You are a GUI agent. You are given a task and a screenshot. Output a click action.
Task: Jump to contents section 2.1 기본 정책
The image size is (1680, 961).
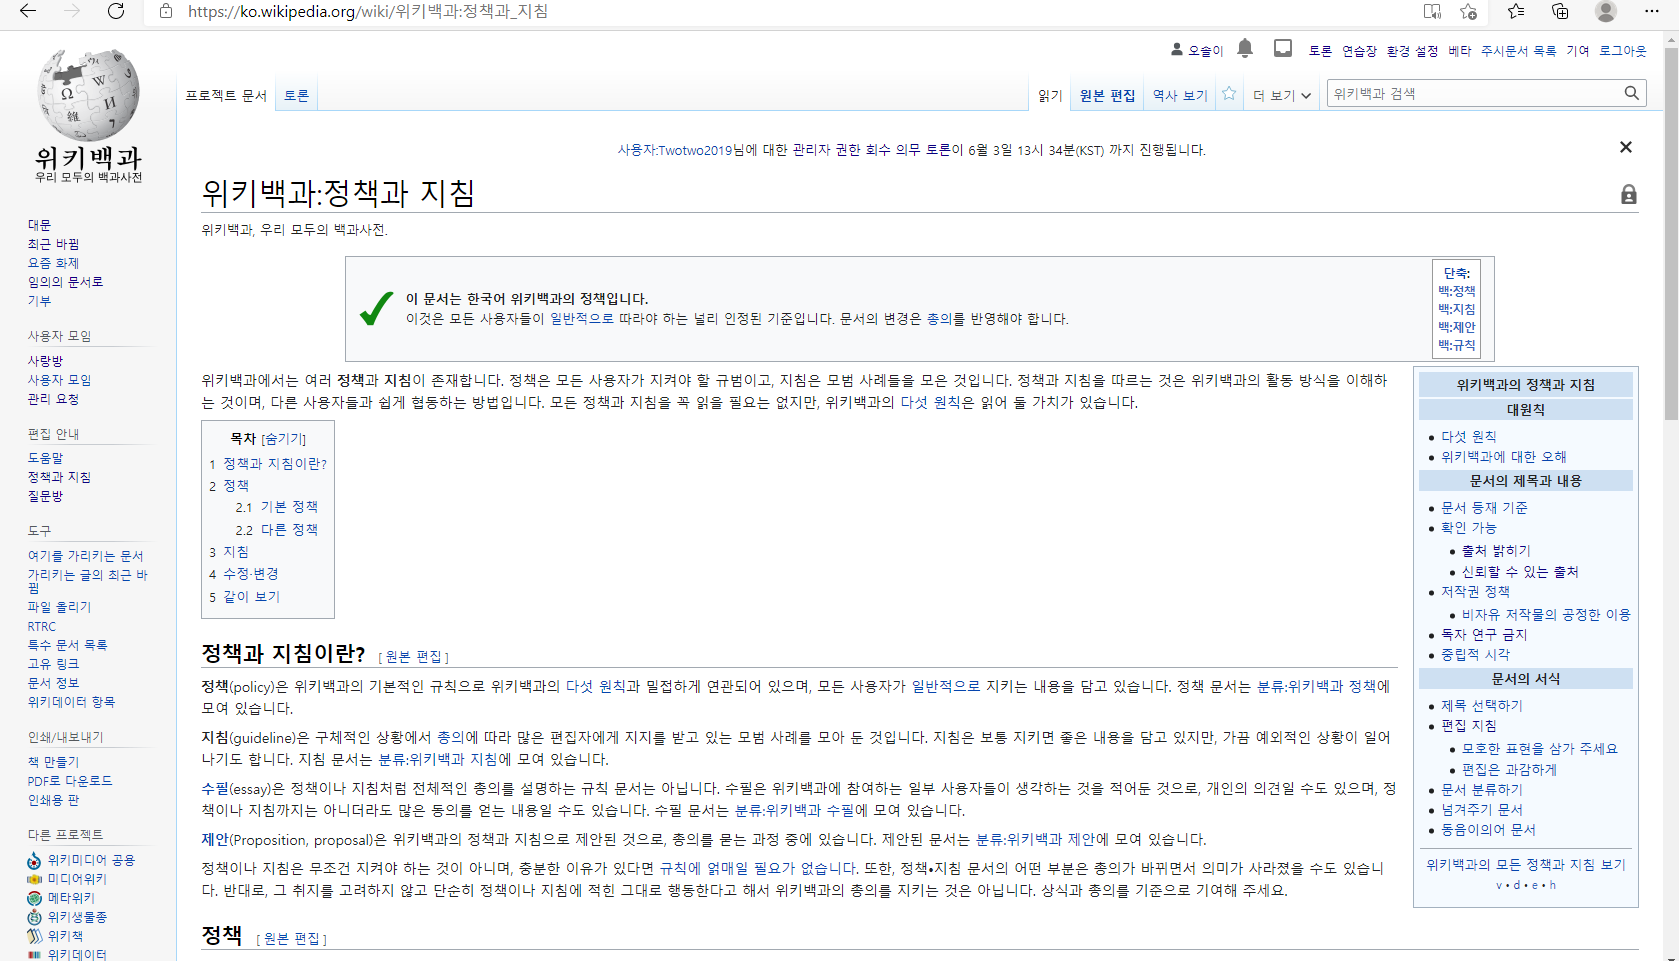click(288, 507)
